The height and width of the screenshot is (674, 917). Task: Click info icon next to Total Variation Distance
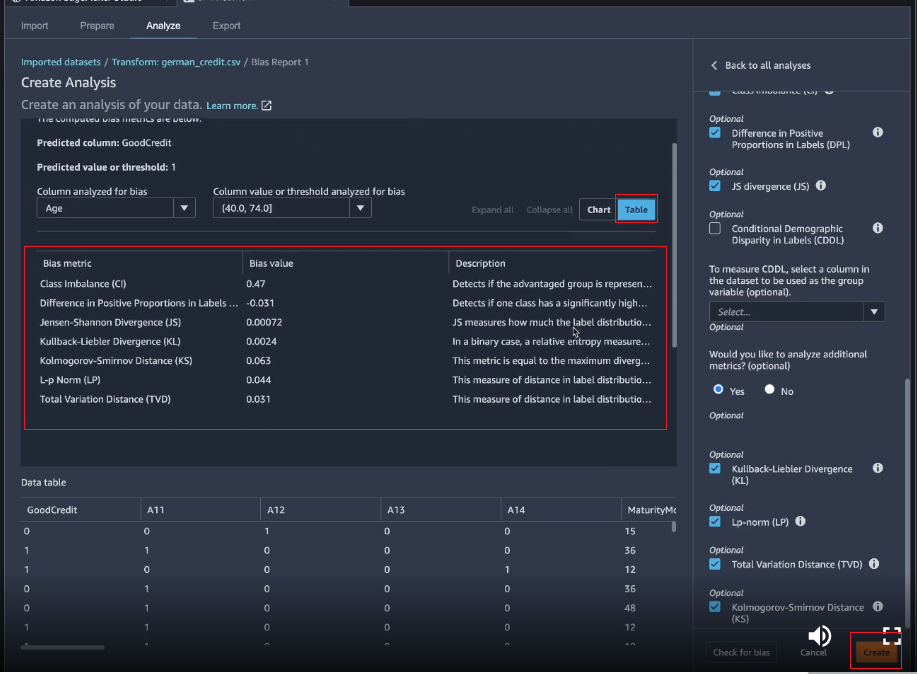tap(873, 564)
